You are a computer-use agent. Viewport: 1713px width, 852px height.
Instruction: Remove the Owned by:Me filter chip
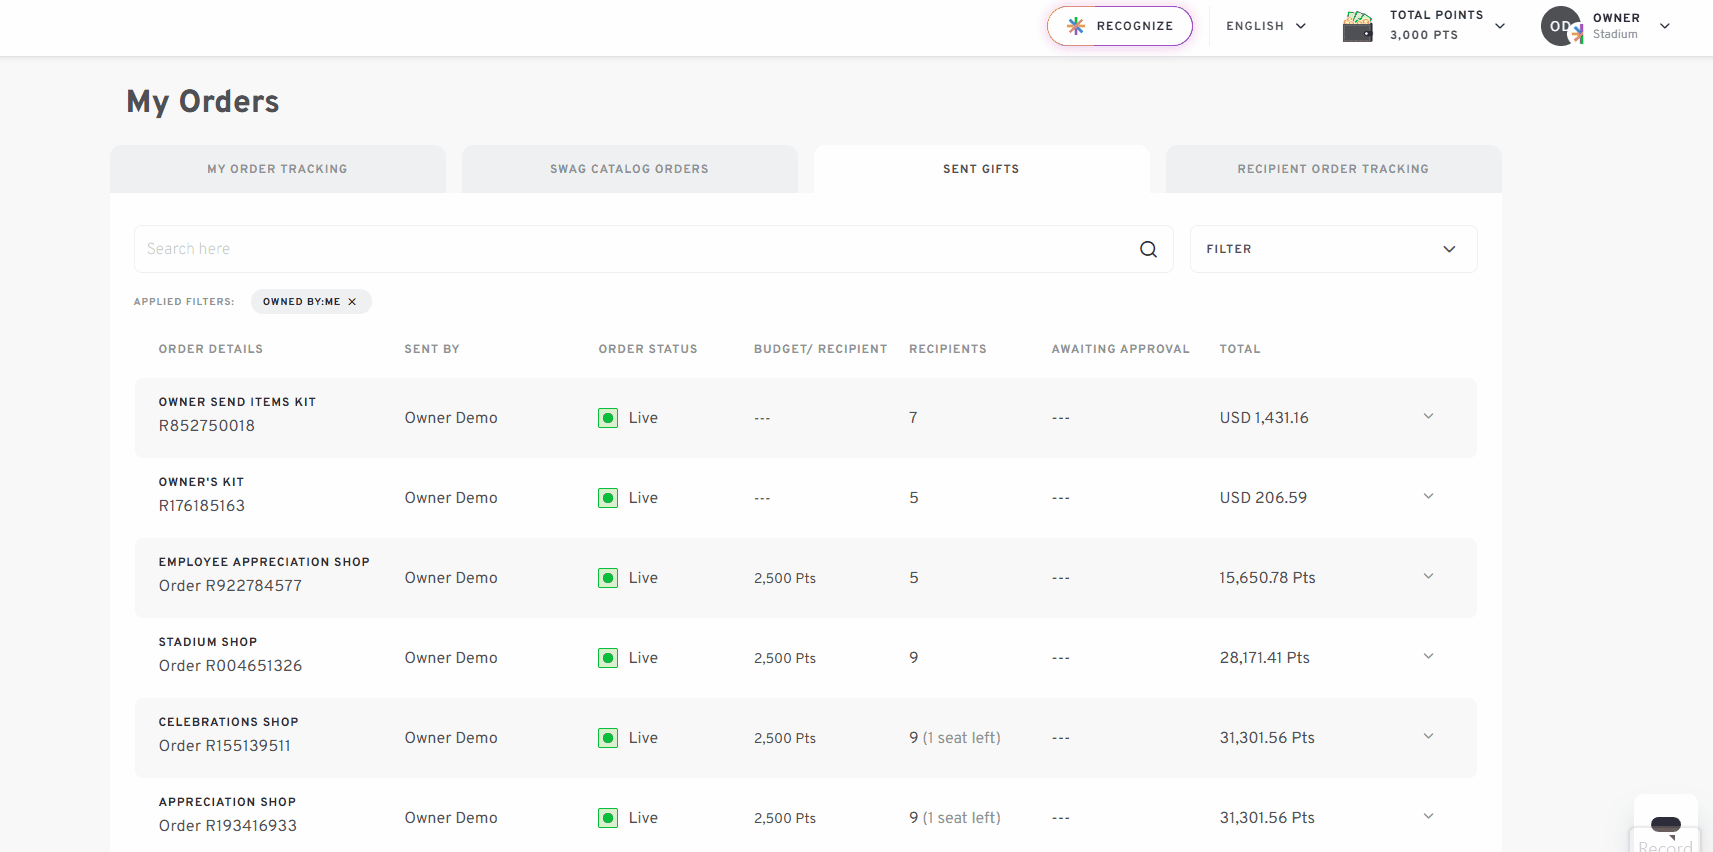[x=352, y=302]
